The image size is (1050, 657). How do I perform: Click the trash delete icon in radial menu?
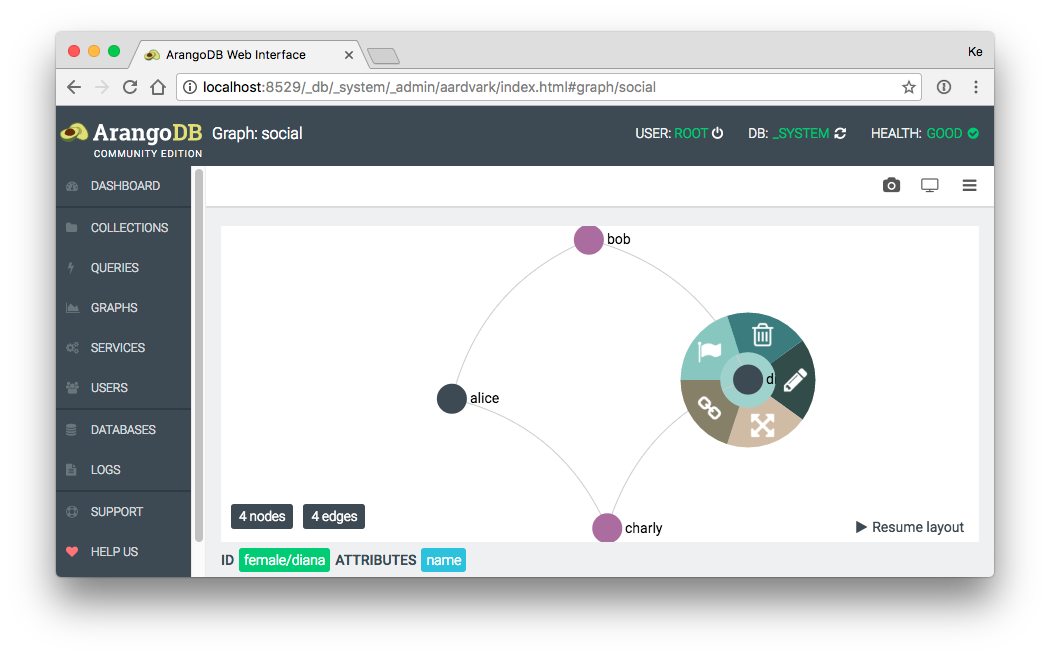pos(762,335)
